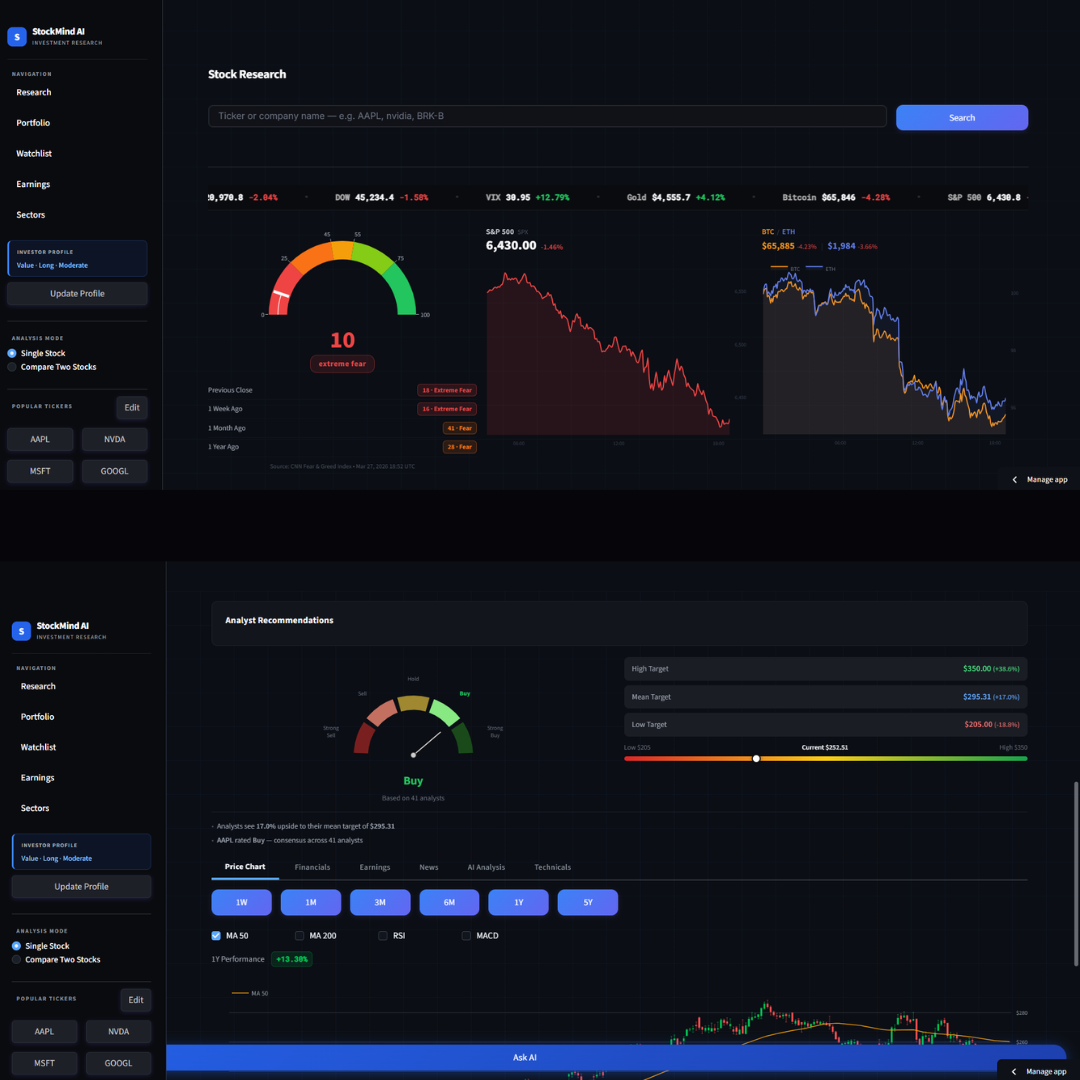Uncheck the MA 50 checkbox

click(x=215, y=935)
